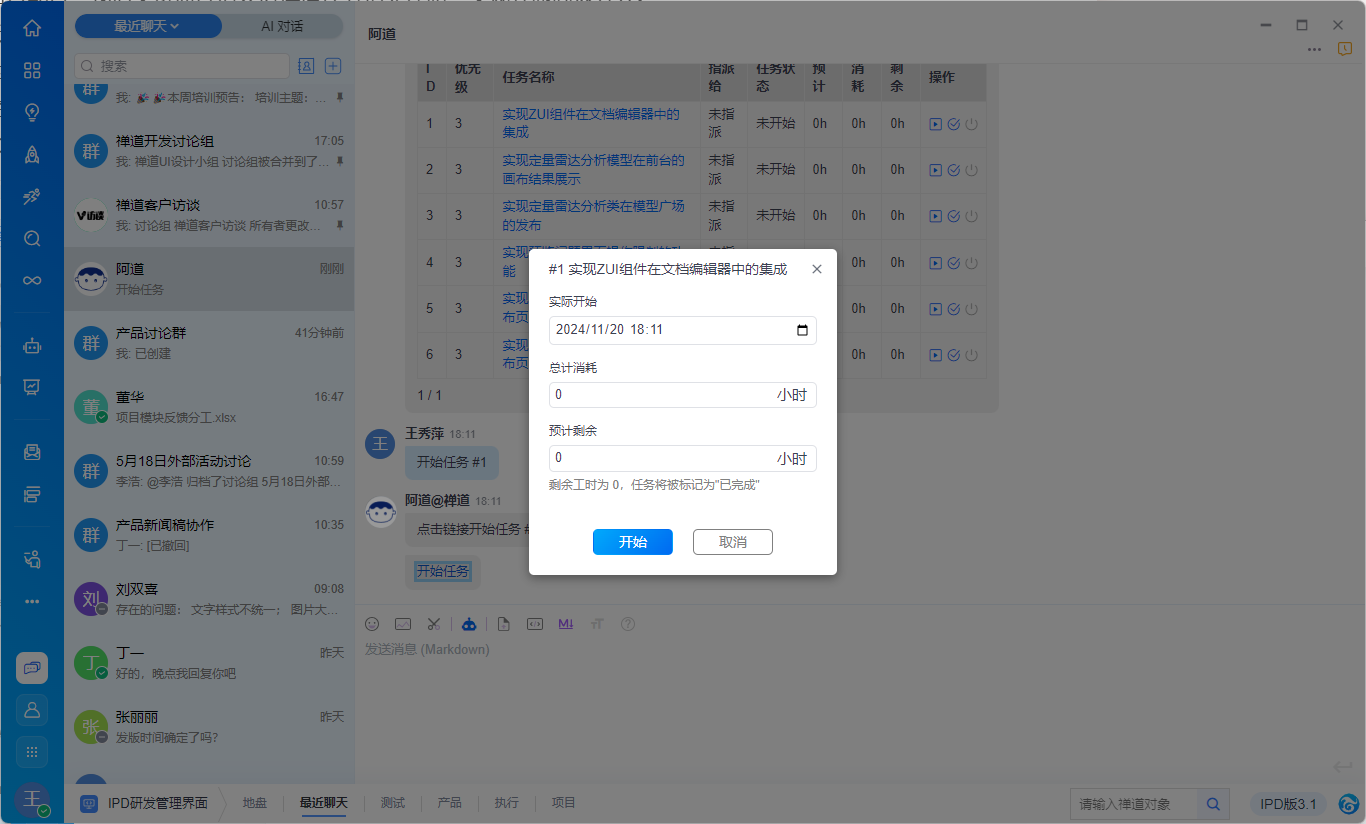Click the emoji icon in message toolbar
Screen dimensions: 1366x824
click(372, 624)
